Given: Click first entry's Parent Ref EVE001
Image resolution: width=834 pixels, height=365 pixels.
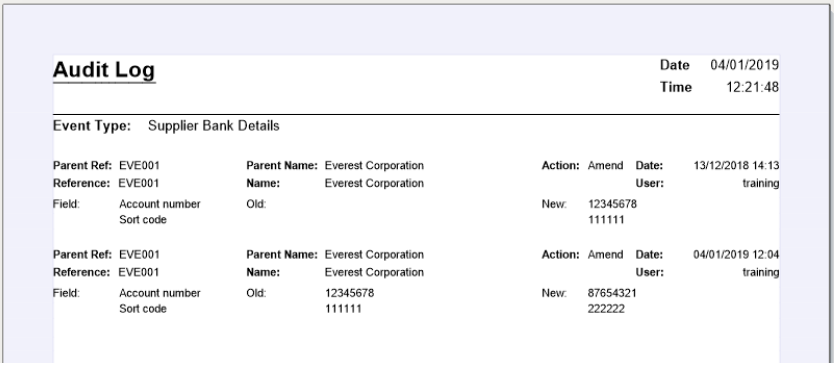Looking at the screenshot, I should coord(139,165).
